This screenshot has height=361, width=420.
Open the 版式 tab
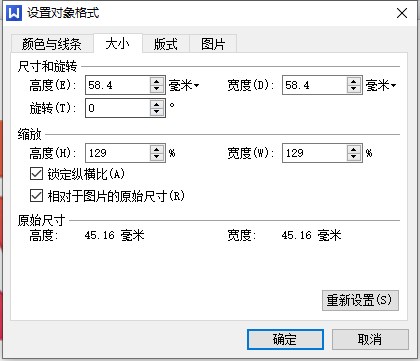pyautogui.click(x=166, y=44)
